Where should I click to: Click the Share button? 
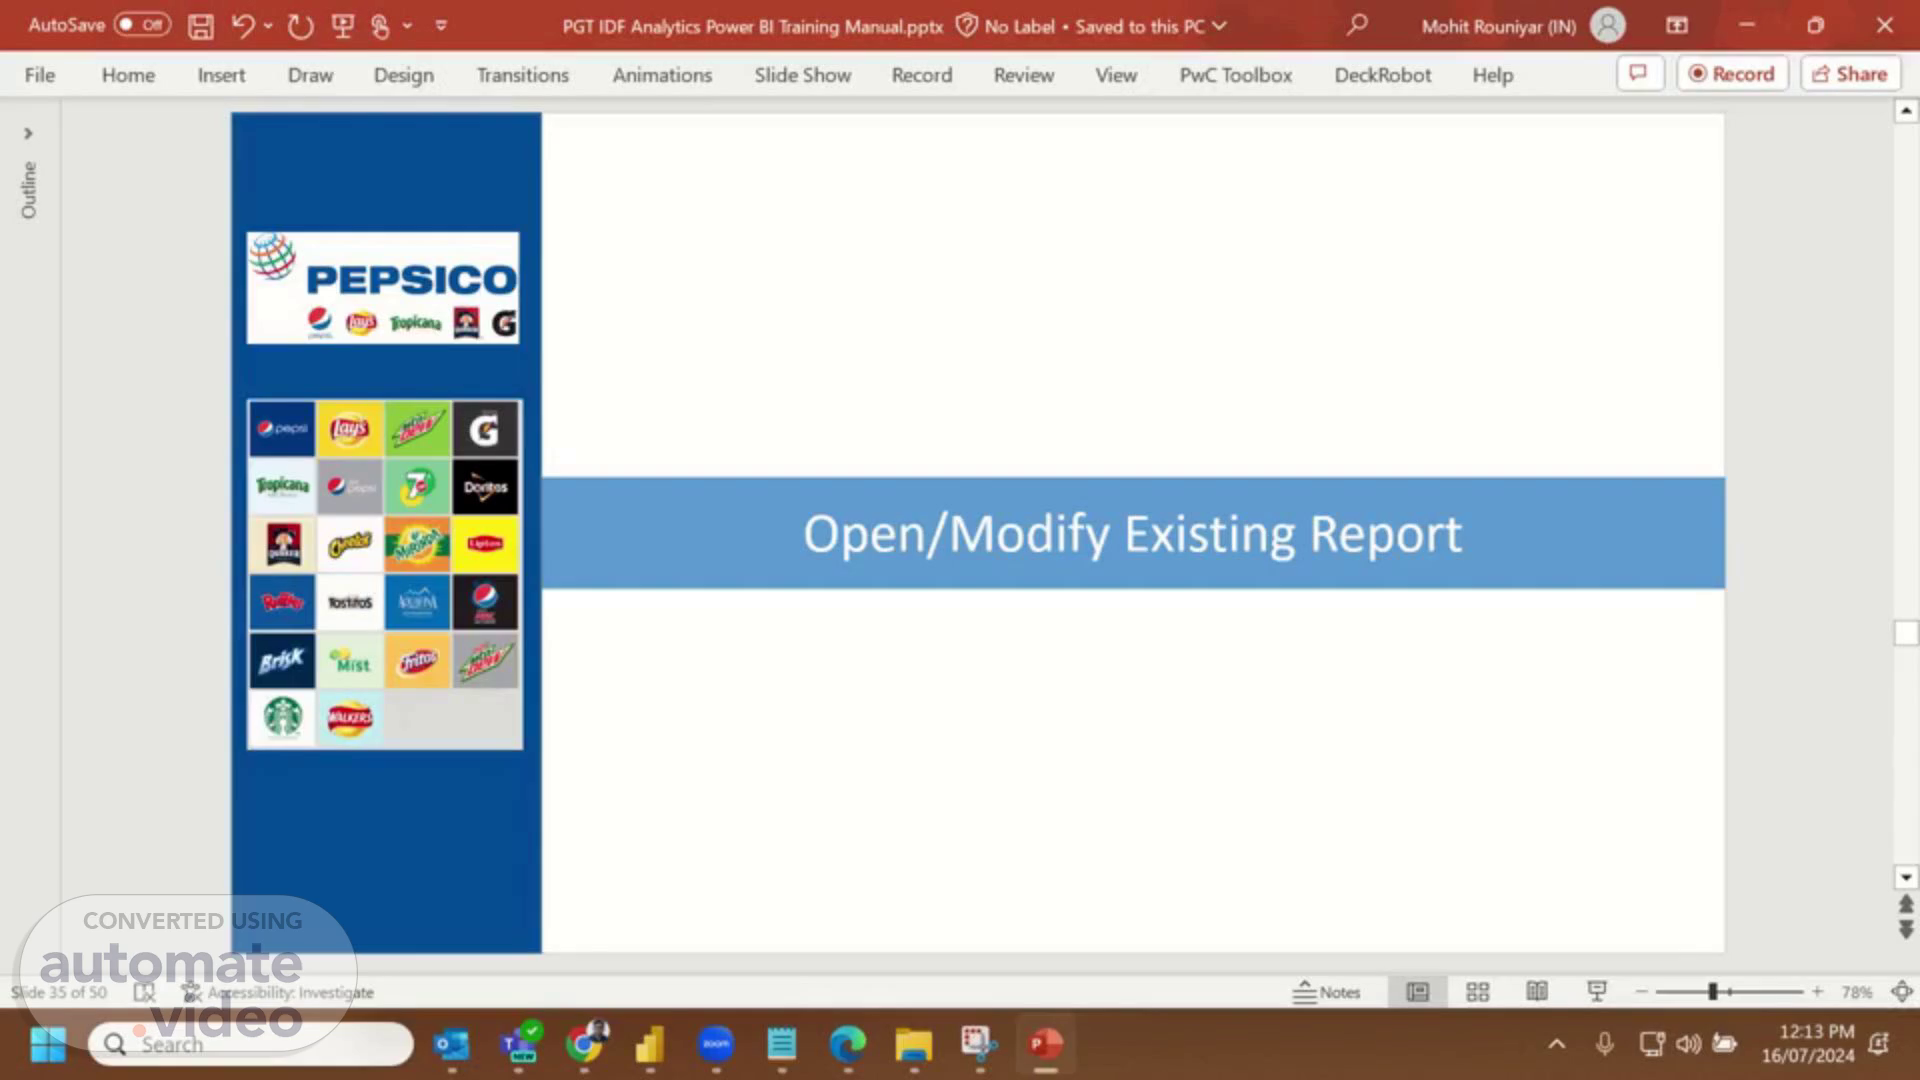[1850, 74]
